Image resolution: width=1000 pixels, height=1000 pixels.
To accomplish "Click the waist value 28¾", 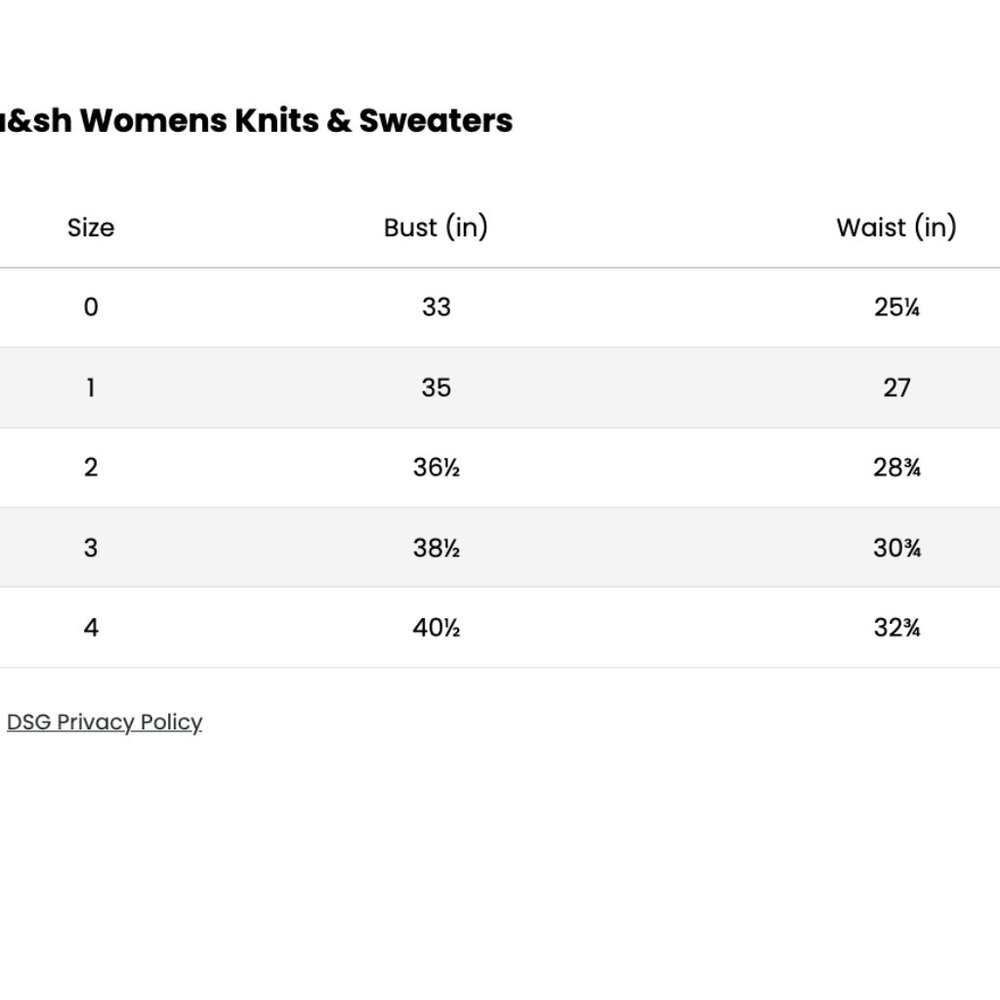I will pos(897,467).
